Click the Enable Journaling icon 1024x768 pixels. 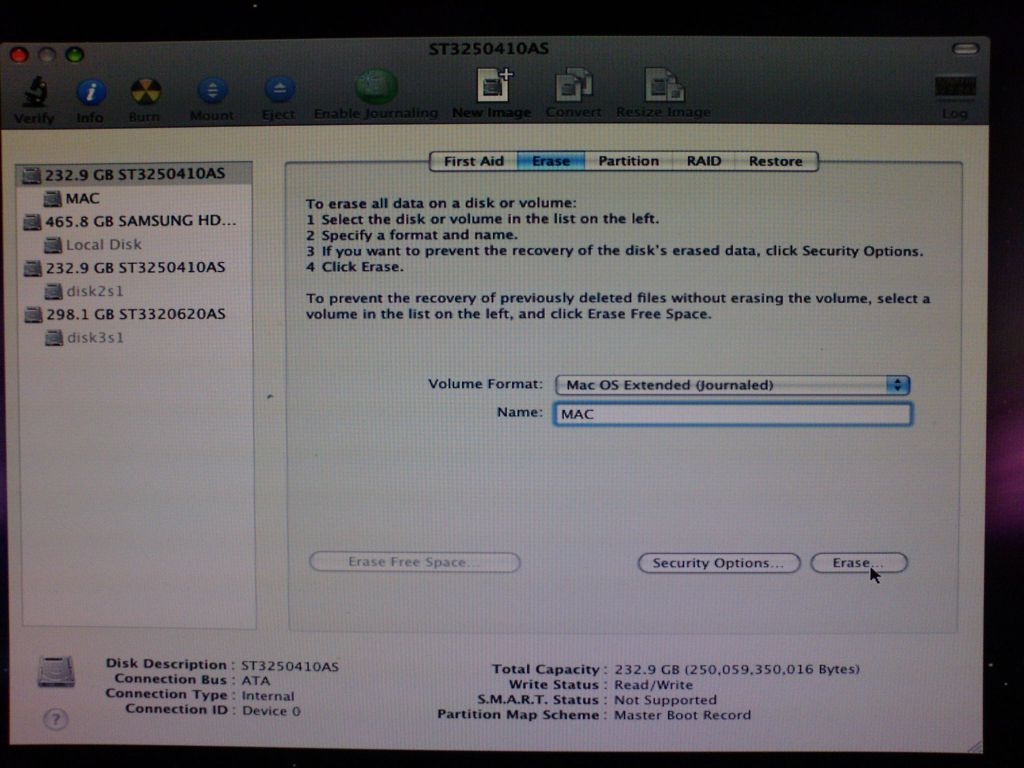click(x=376, y=87)
